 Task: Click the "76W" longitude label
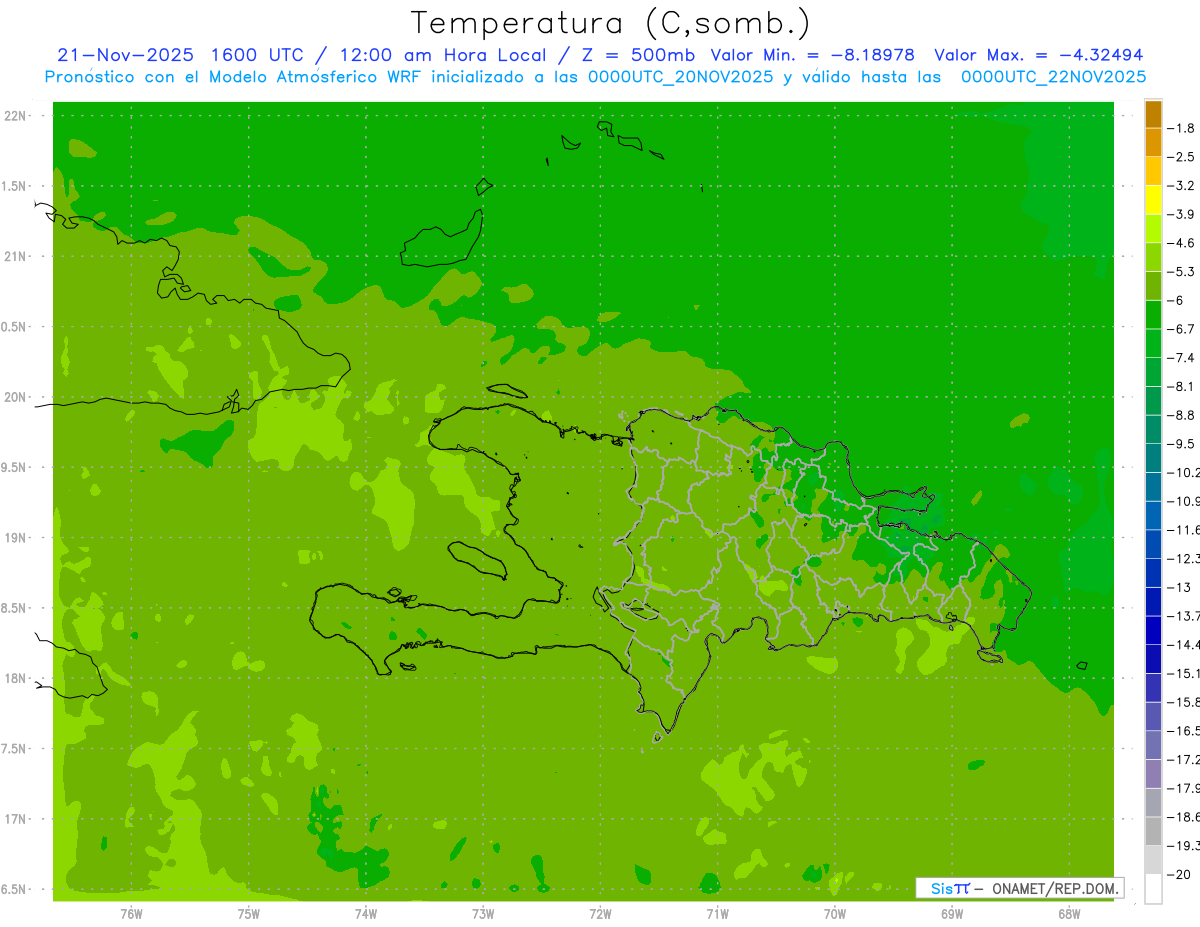[x=131, y=913]
